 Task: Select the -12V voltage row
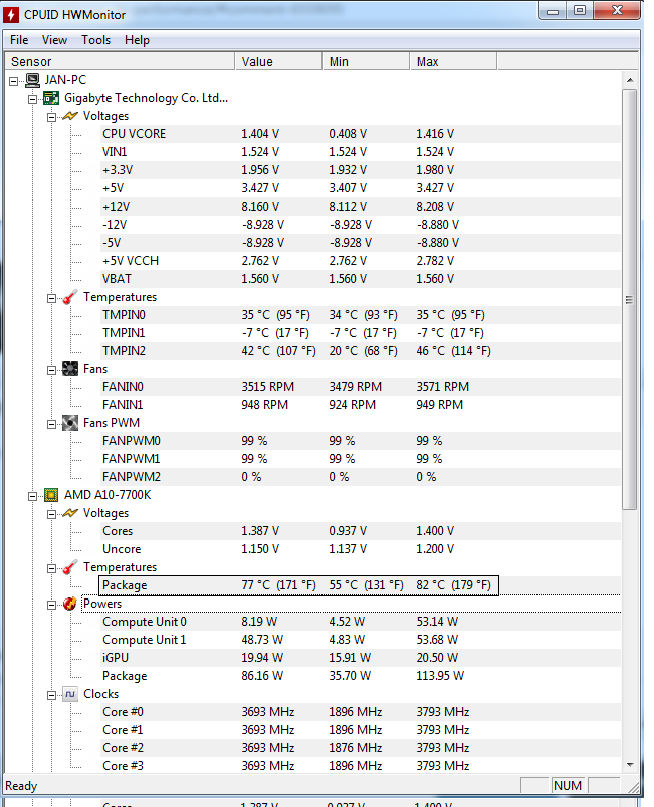click(361, 225)
